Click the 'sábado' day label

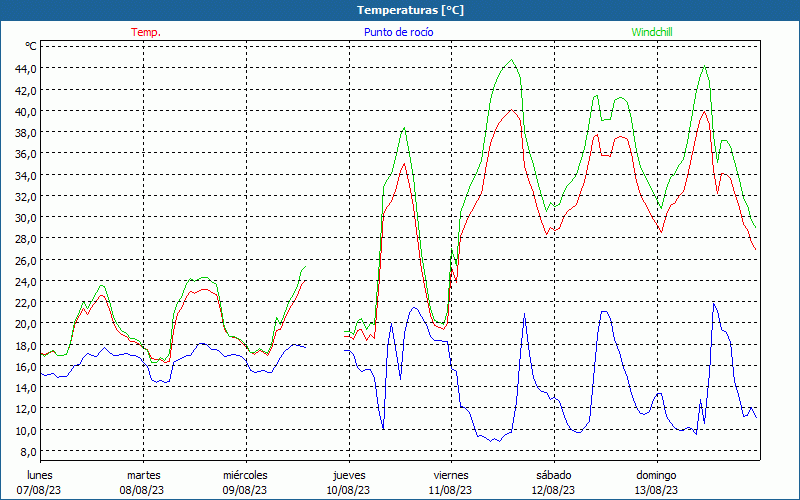554,475
